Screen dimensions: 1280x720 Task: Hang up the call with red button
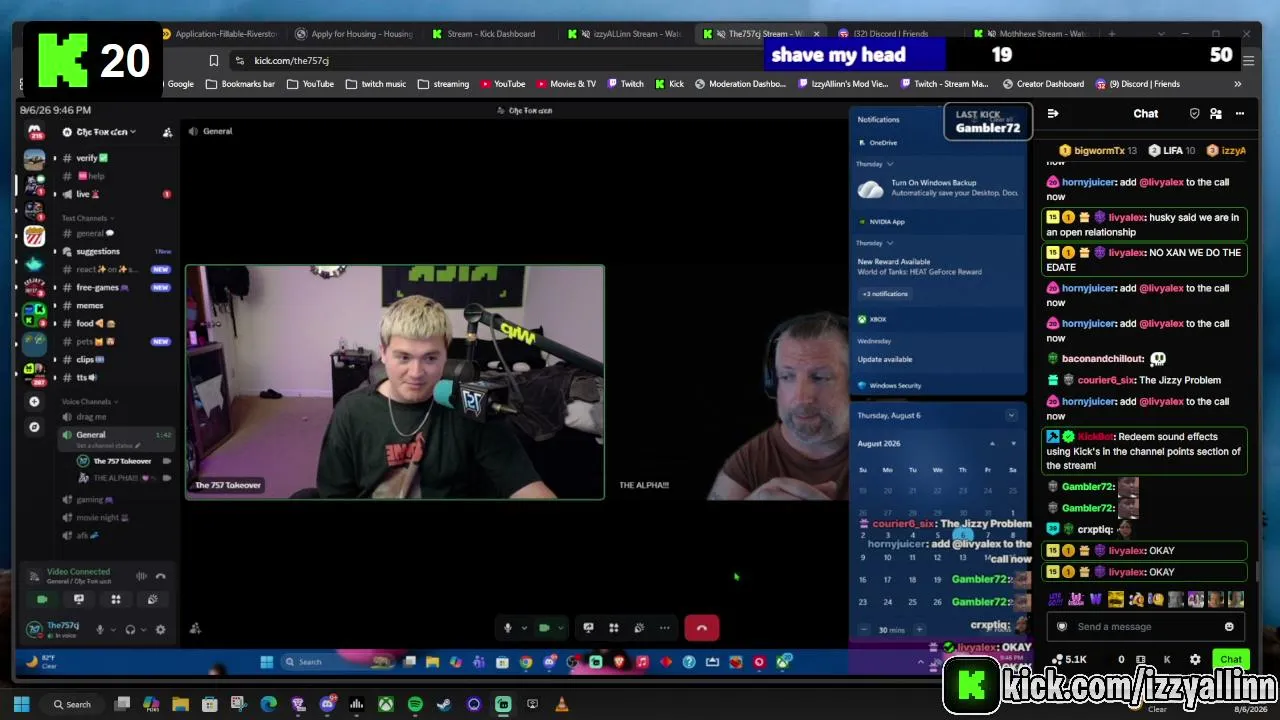pos(702,628)
